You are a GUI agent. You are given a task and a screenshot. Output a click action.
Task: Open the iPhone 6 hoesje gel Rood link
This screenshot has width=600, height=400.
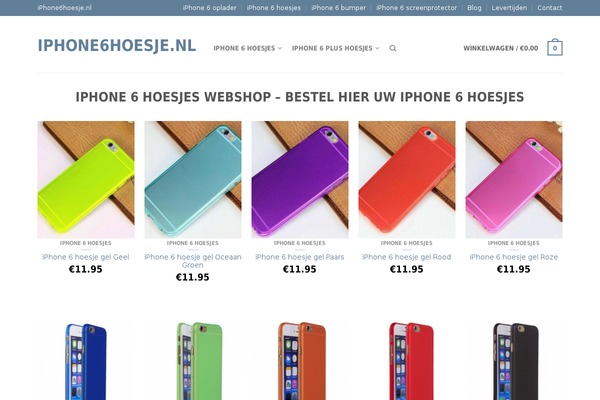407,257
